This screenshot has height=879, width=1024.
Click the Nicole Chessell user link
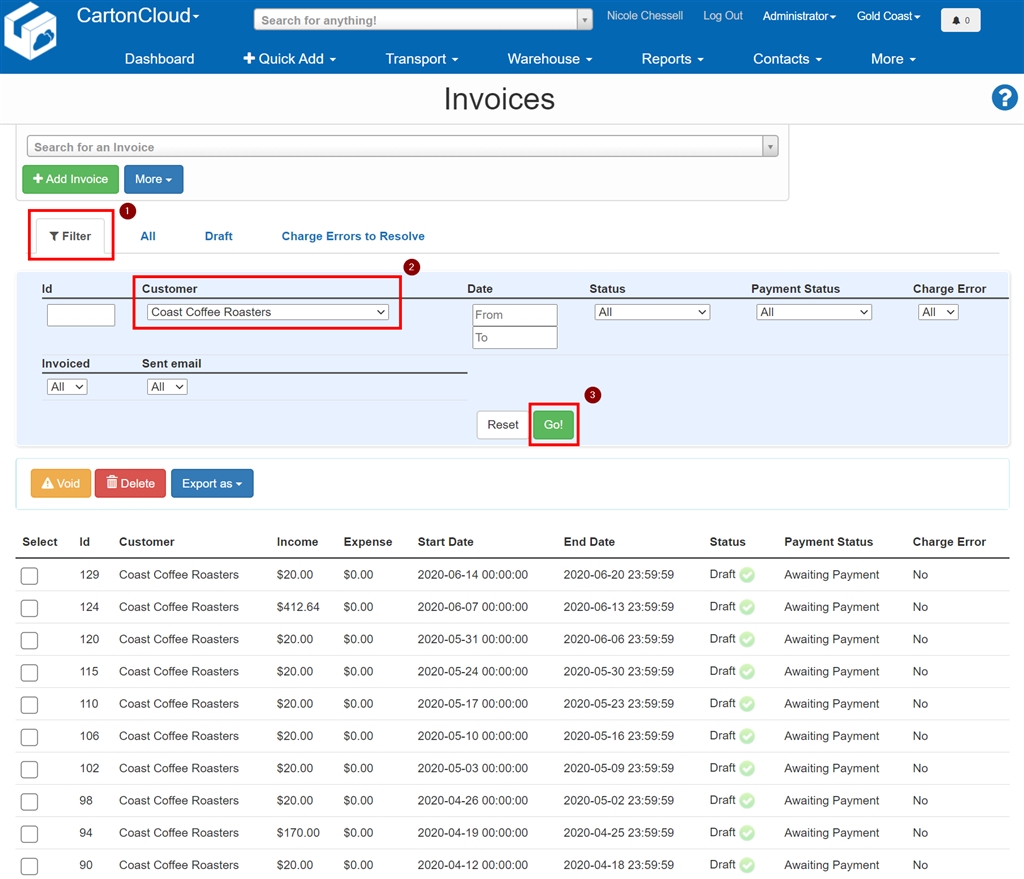645,16
